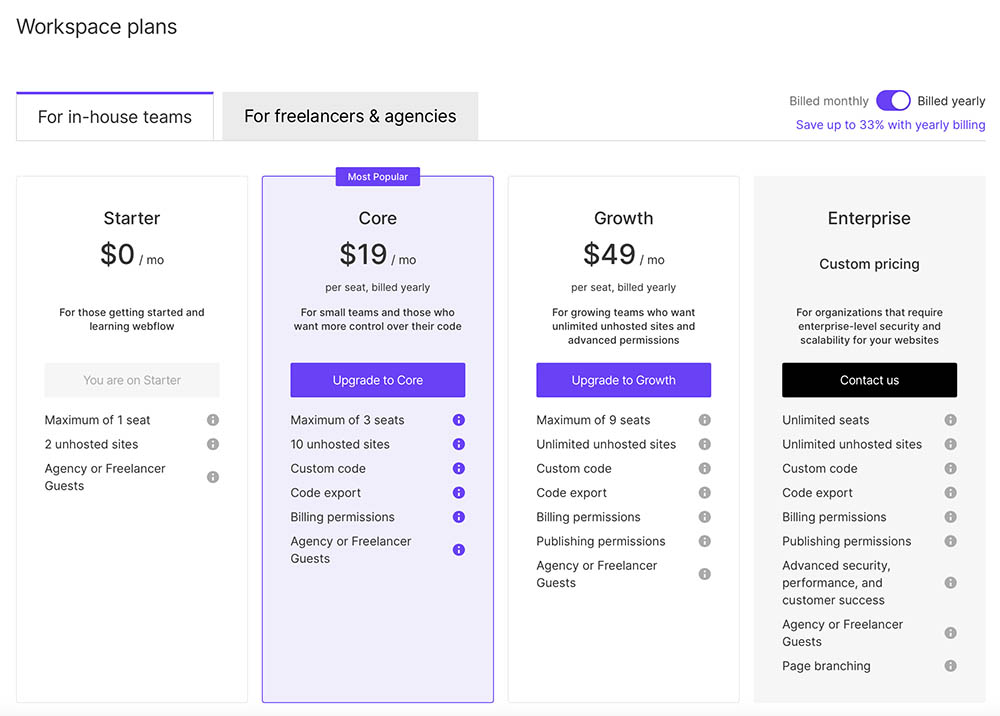Image resolution: width=1000 pixels, height=716 pixels.
Task: Switch to "For freelancers & agencies" tab
Action: [349, 116]
